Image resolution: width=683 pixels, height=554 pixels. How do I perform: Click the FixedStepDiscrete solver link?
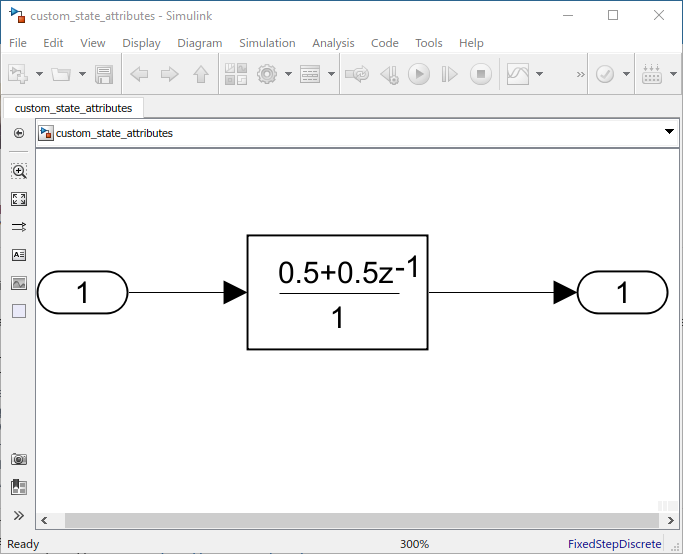click(614, 544)
